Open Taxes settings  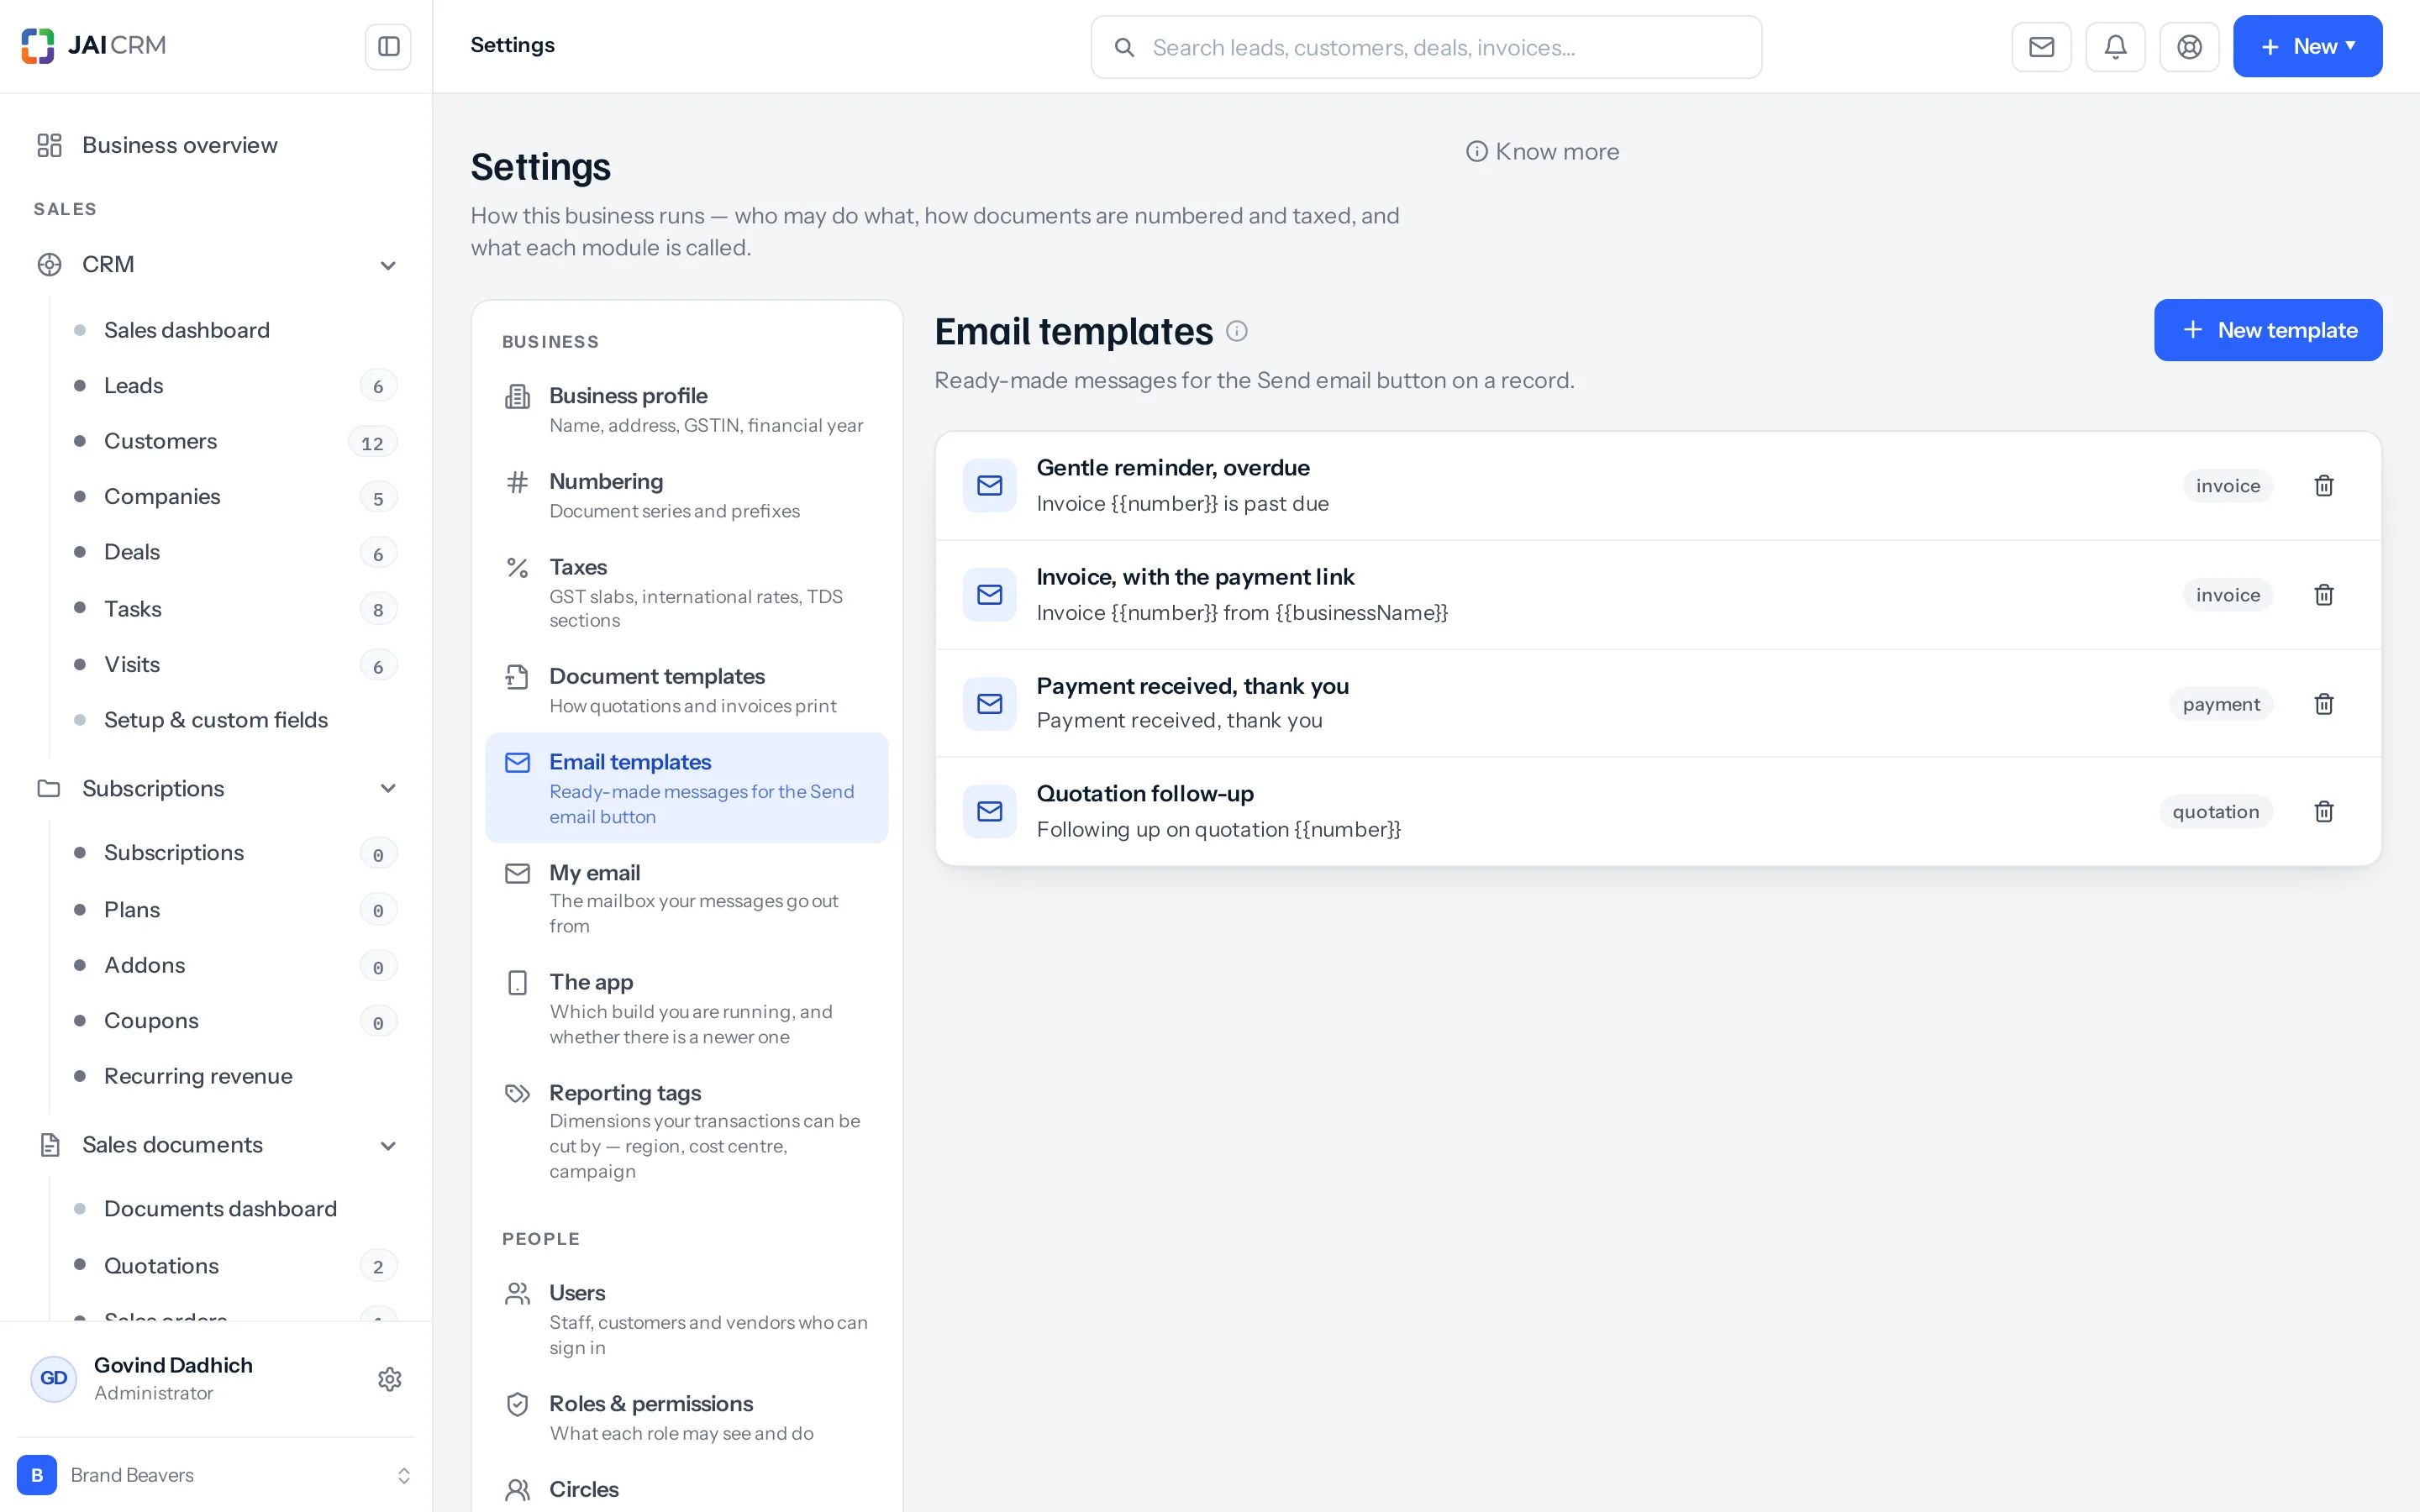687,593
